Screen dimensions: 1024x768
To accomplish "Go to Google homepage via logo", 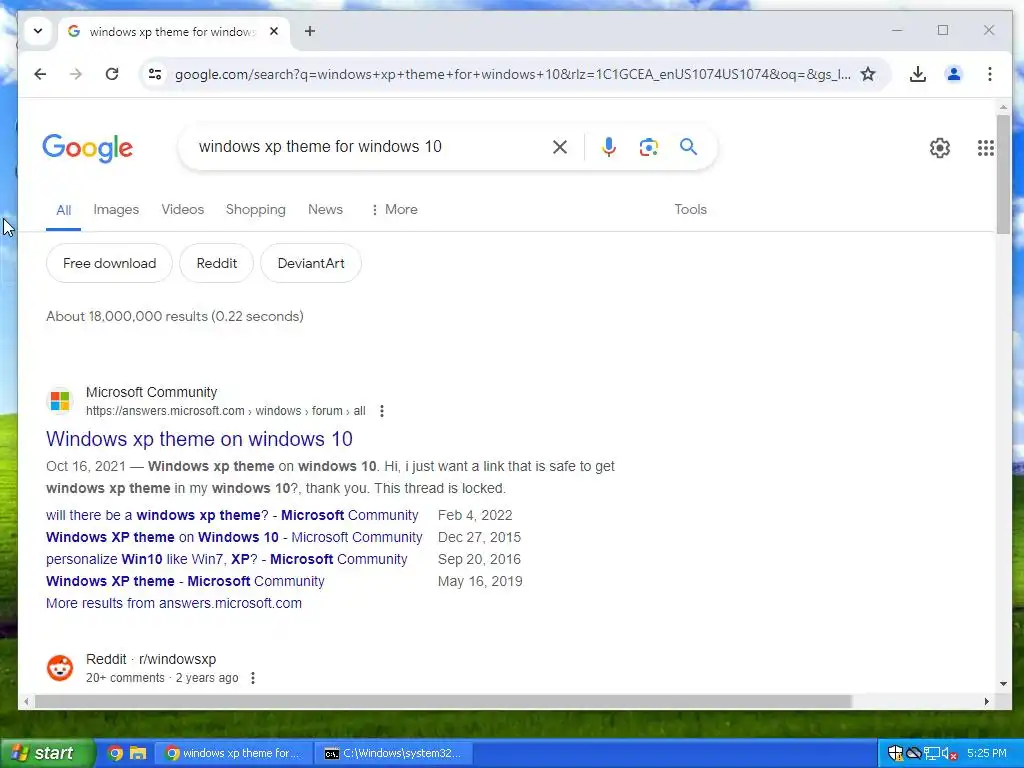I will 88,148.
